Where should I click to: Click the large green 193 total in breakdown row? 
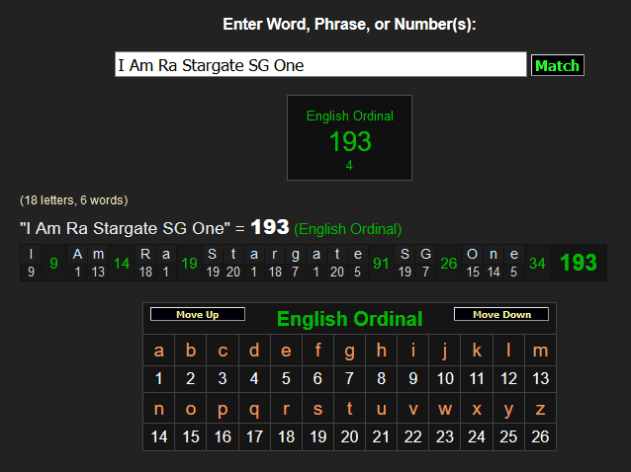(x=578, y=263)
